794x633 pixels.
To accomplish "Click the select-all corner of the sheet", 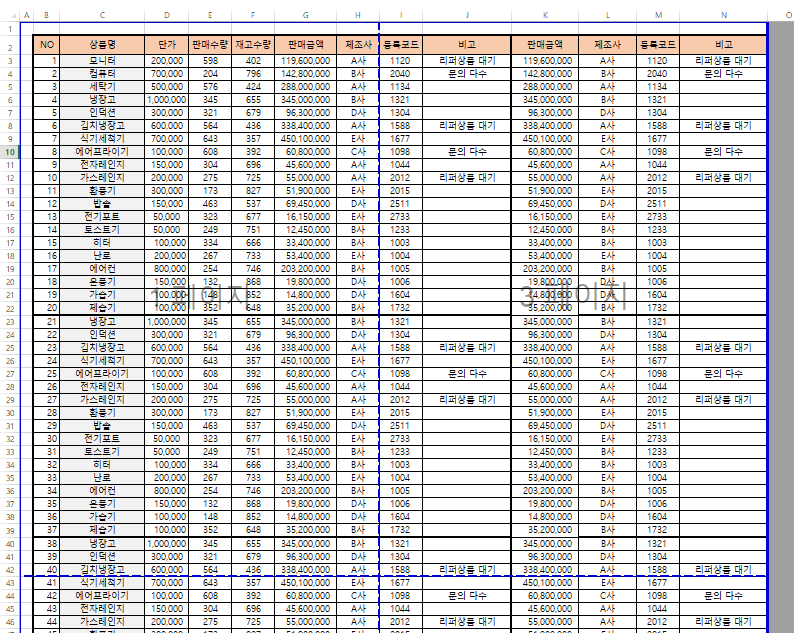I will coord(10,15).
